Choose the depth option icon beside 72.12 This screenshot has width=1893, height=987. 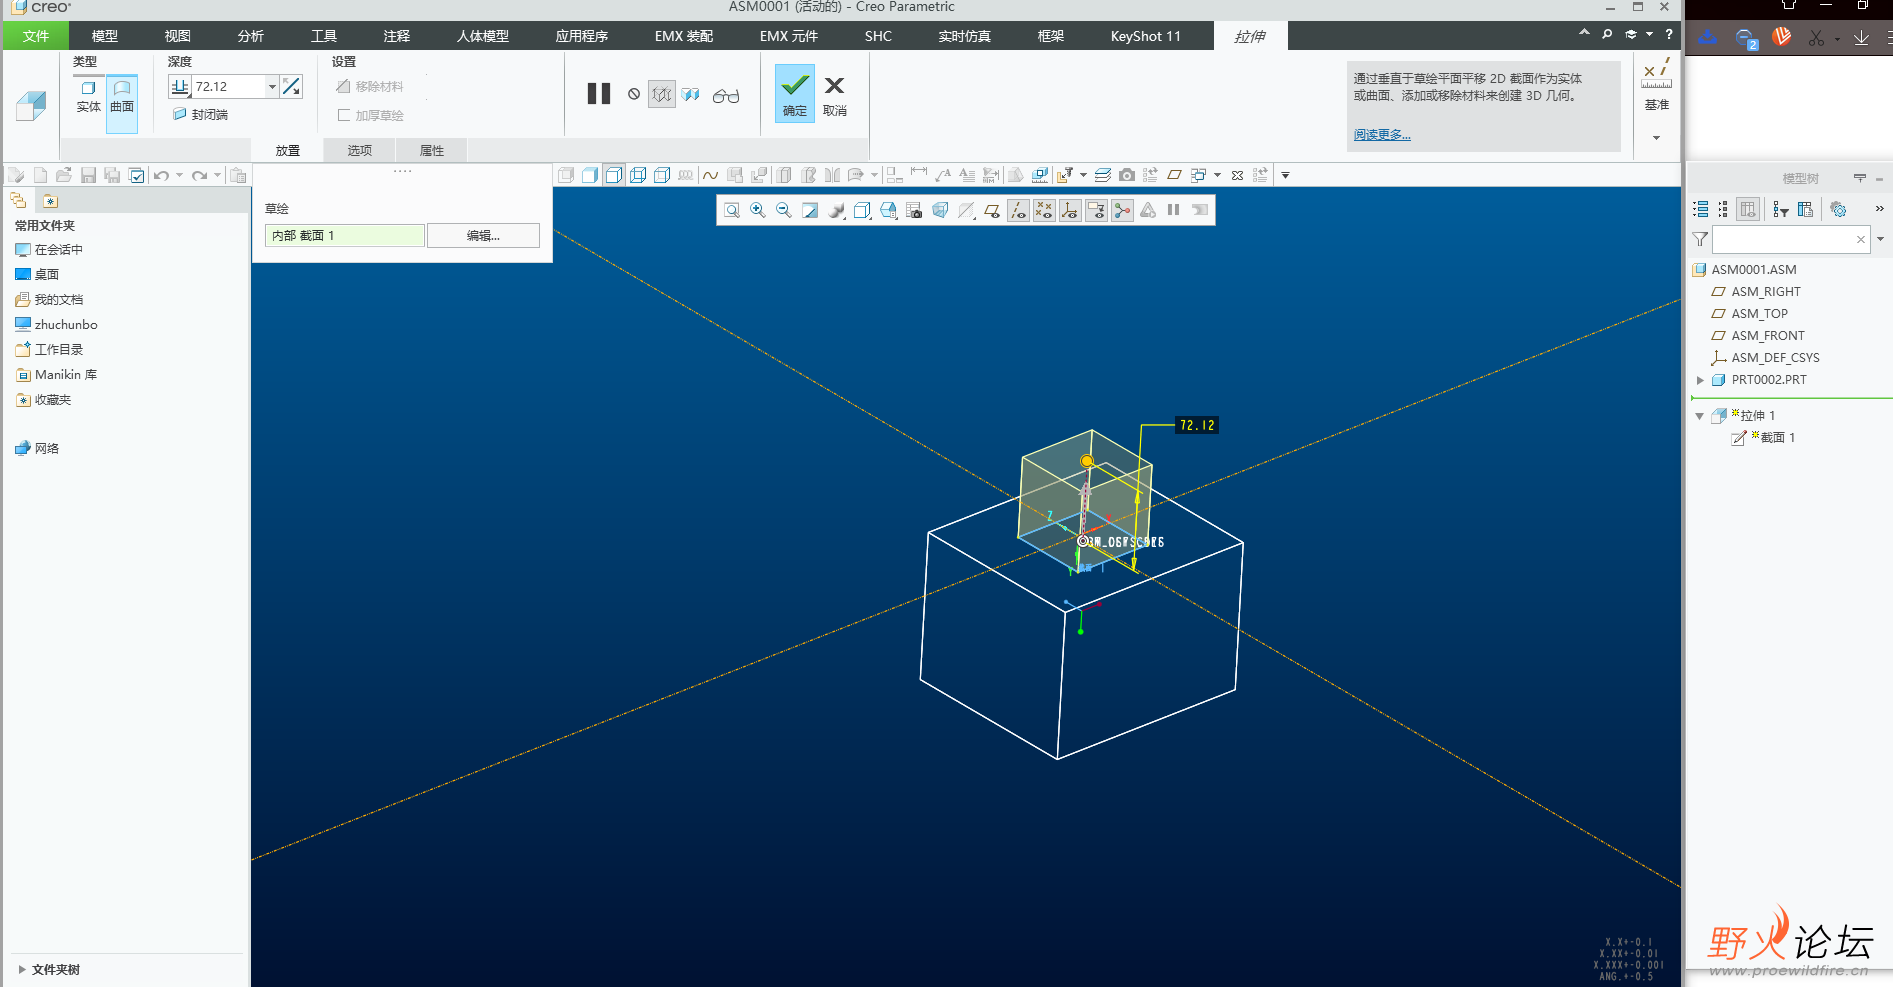(180, 87)
